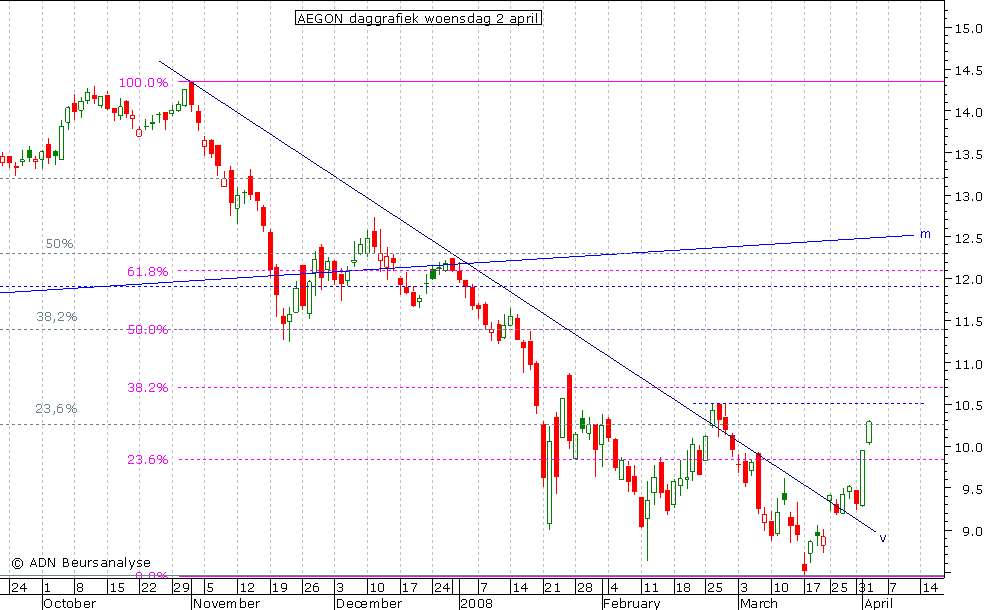
Task: Select the gray "50%" level label
Action: tap(60, 244)
